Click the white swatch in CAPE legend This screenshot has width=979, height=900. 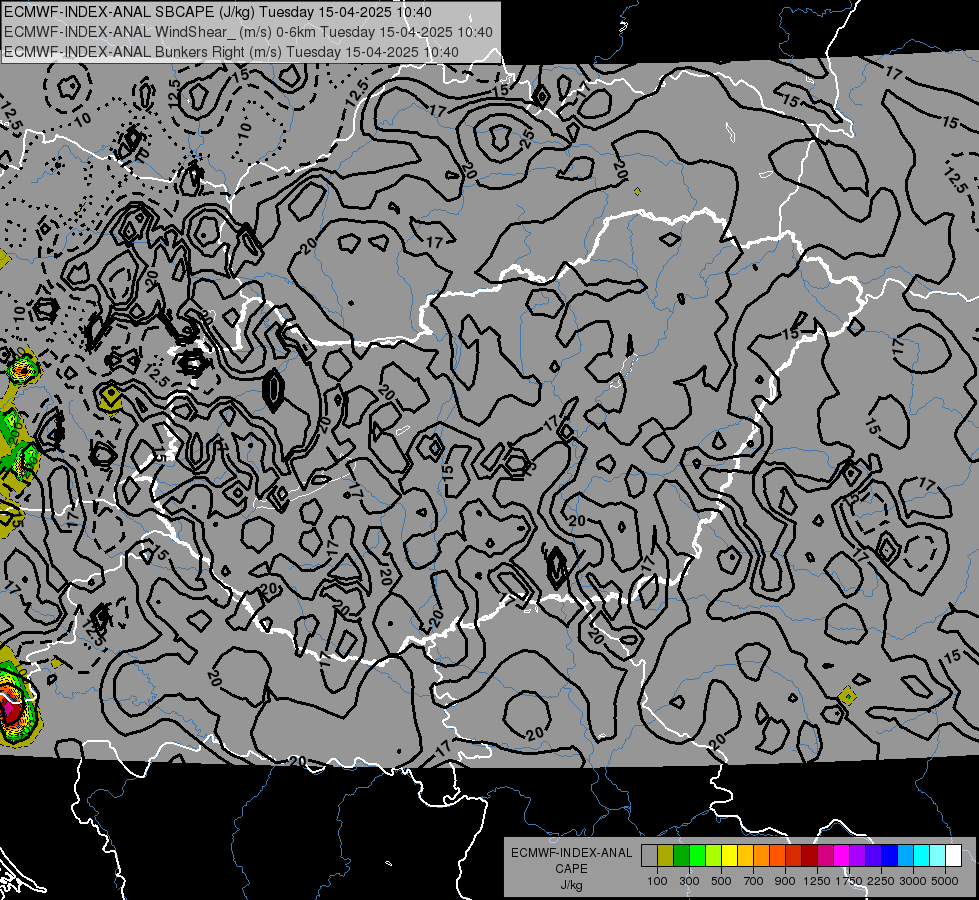(953, 856)
